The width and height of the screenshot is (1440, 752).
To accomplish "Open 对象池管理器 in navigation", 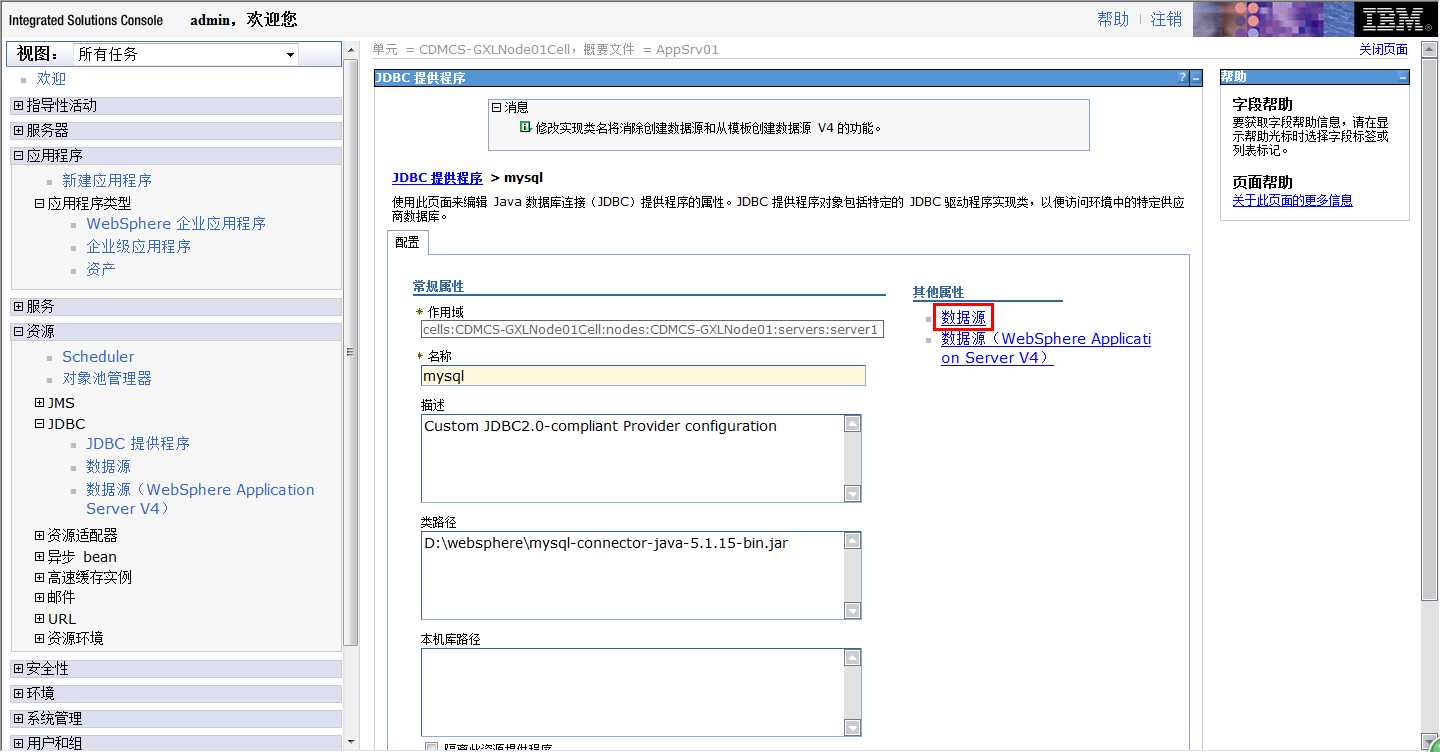I will click(107, 378).
